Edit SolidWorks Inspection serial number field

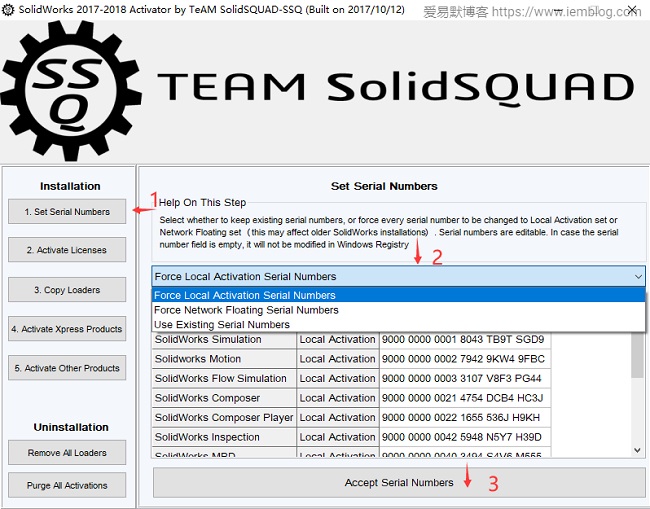click(465, 437)
